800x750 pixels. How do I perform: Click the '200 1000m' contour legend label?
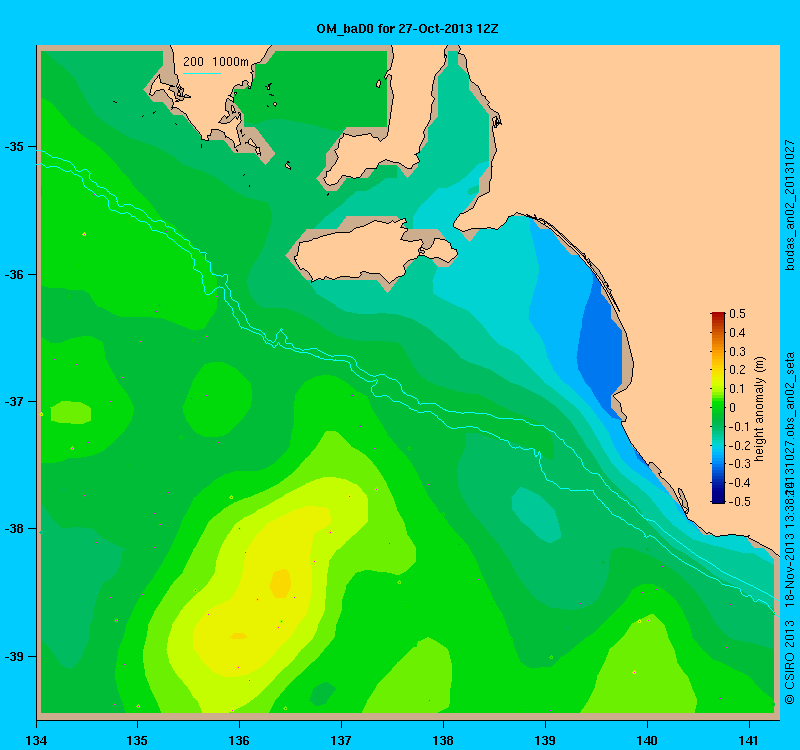pyautogui.click(x=216, y=62)
